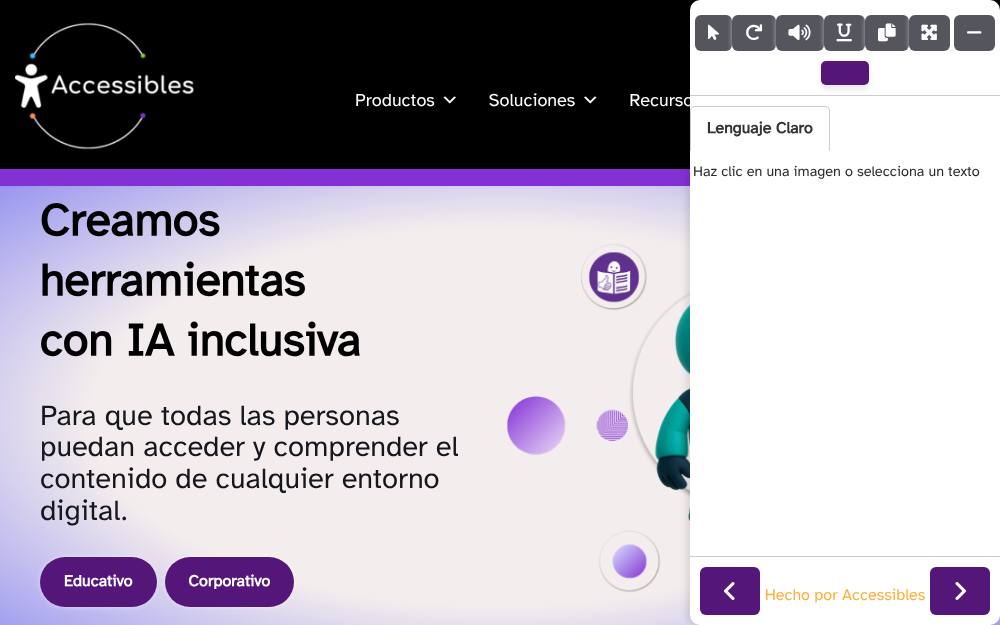
Task: Toggle the underline U icon
Action: pyautogui.click(x=844, y=33)
